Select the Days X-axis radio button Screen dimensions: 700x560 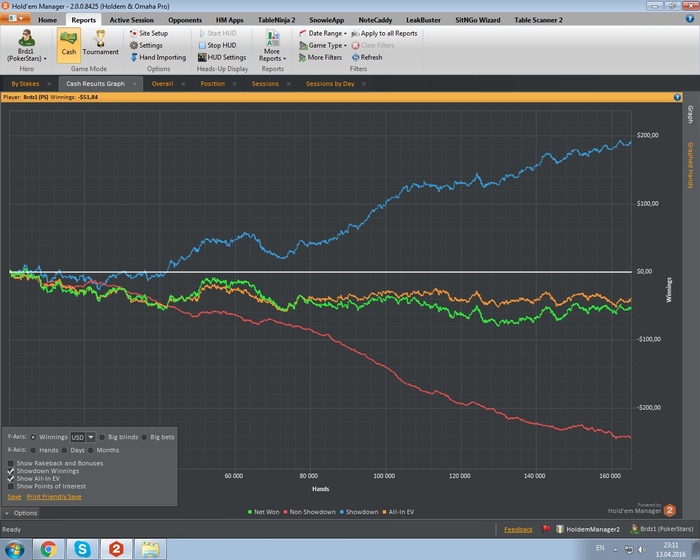pos(64,450)
